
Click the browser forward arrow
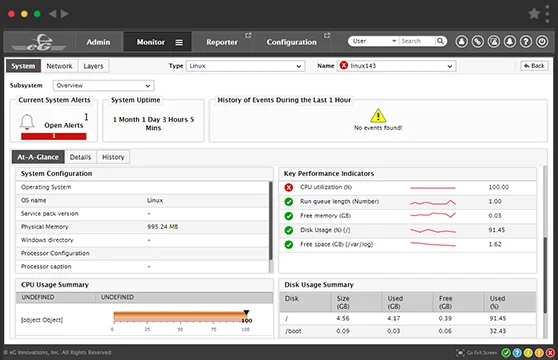pos(64,14)
